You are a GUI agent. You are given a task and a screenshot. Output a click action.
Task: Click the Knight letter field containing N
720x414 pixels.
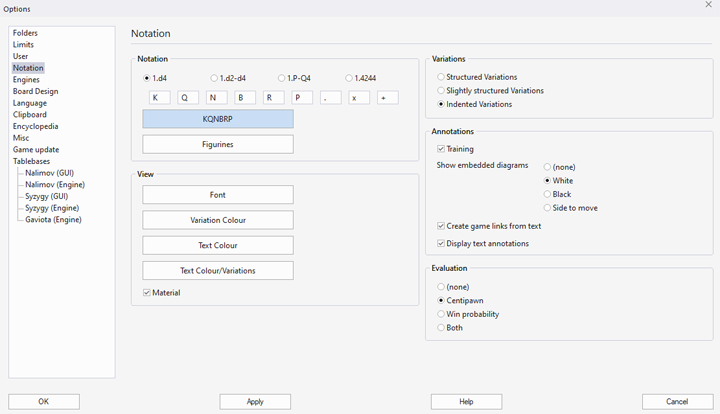coord(217,98)
